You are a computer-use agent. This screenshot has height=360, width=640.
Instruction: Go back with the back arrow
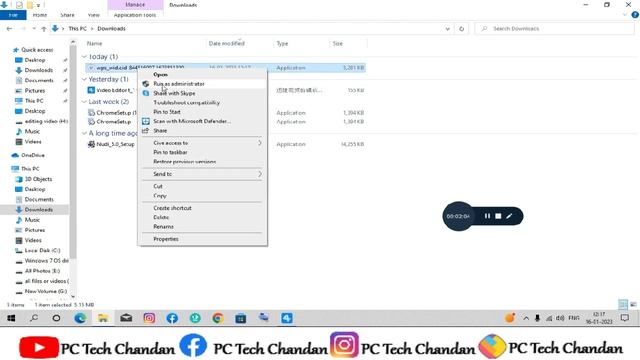pos(9,29)
